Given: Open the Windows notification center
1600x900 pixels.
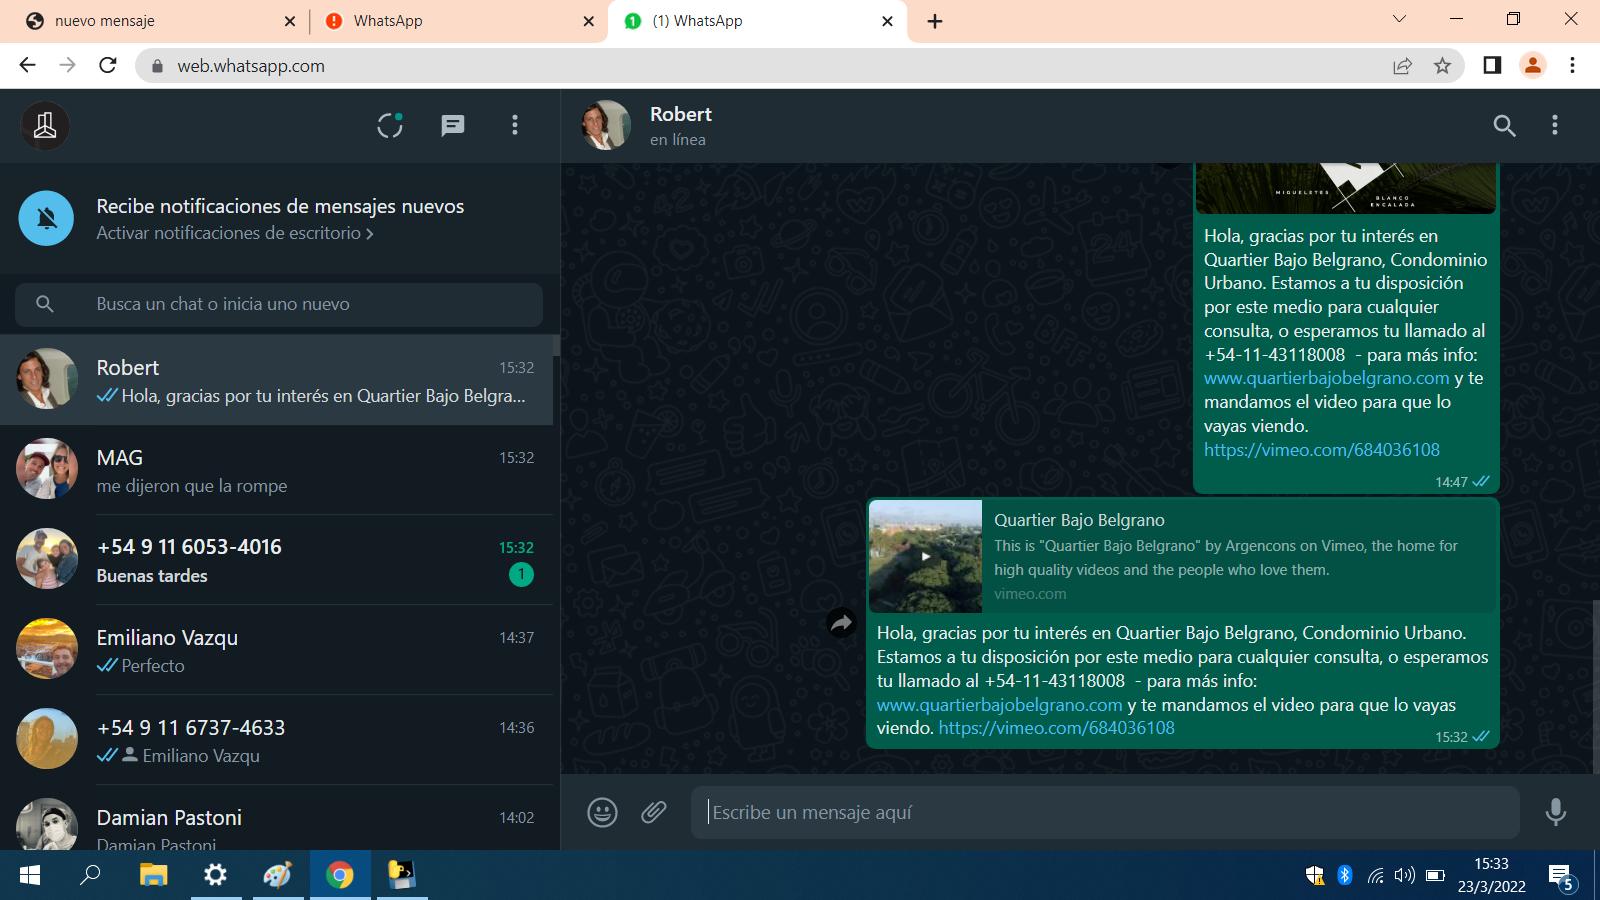Looking at the screenshot, I should coord(1561,877).
